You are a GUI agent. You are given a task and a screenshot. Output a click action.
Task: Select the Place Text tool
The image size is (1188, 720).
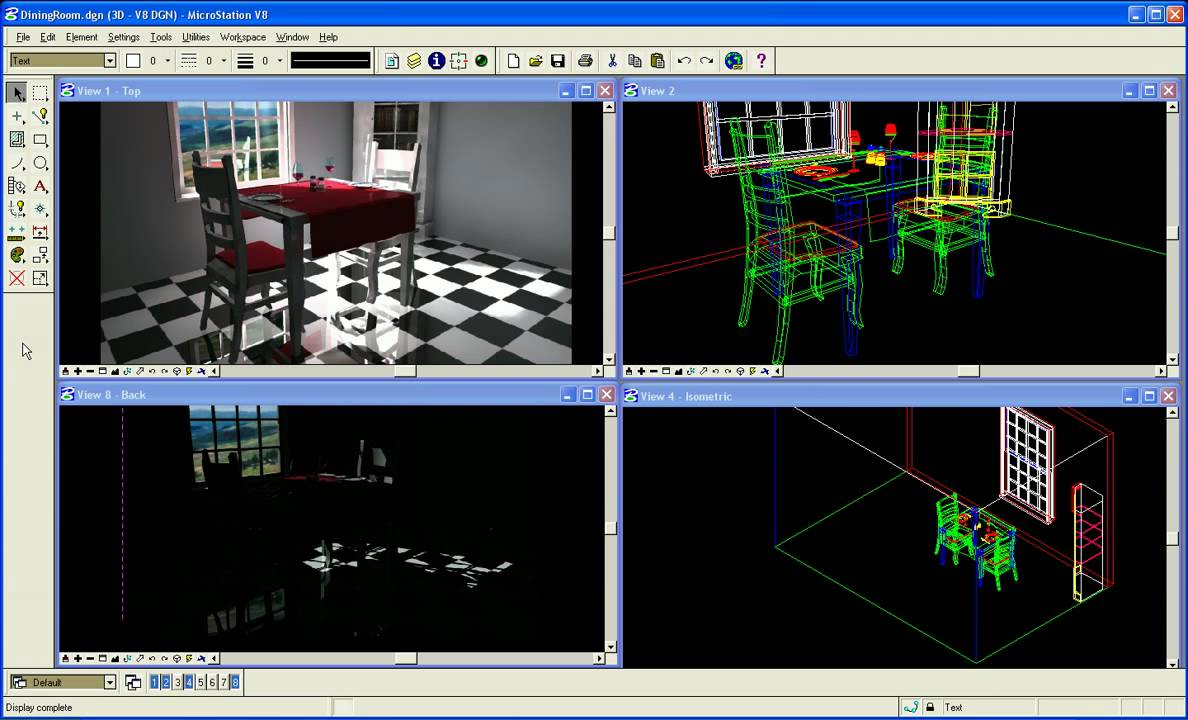pos(40,186)
